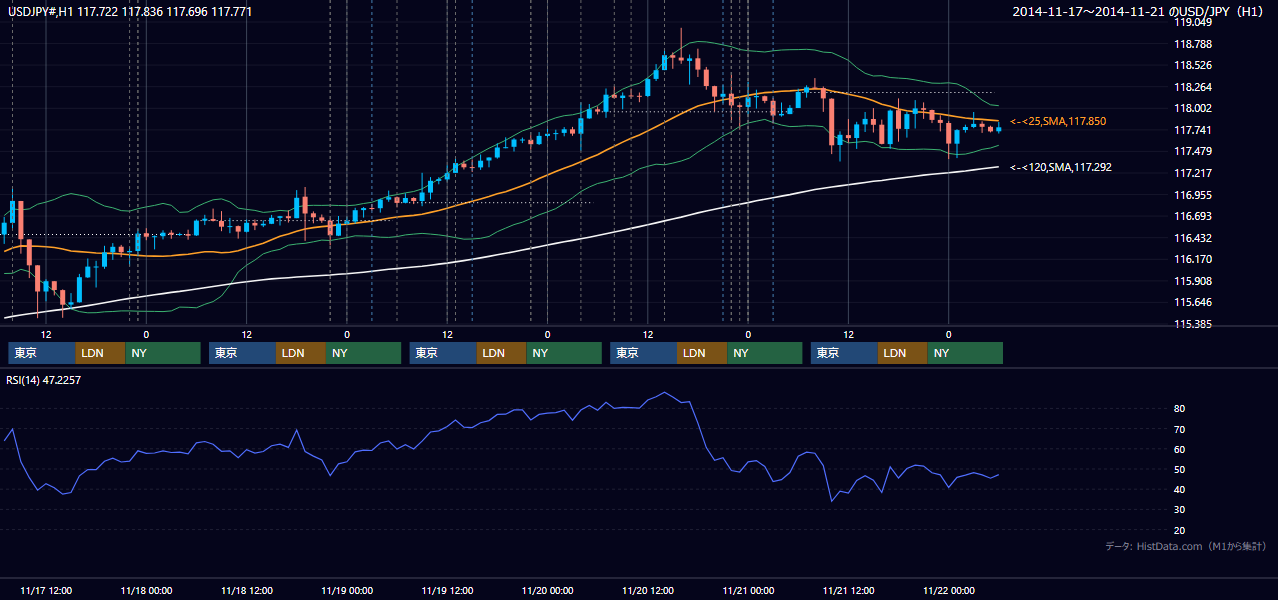Select the 11/19 00:00 date label
This screenshot has width=1278, height=600.
point(347,590)
